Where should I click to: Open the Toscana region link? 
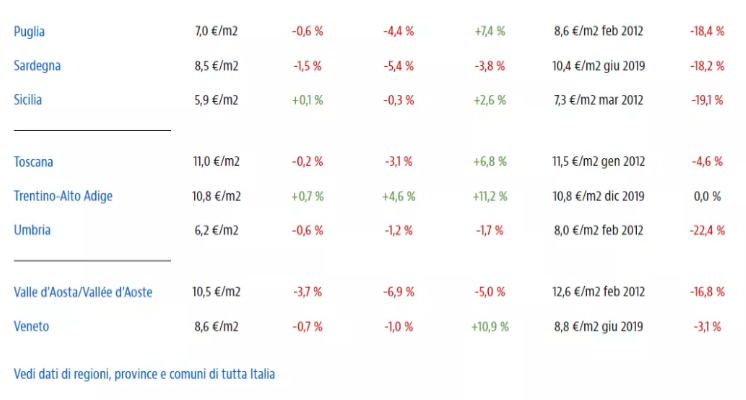point(34,161)
